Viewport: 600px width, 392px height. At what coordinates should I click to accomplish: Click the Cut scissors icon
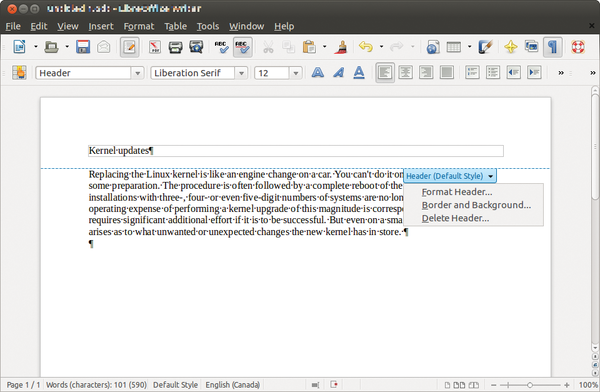coord(268,47)
